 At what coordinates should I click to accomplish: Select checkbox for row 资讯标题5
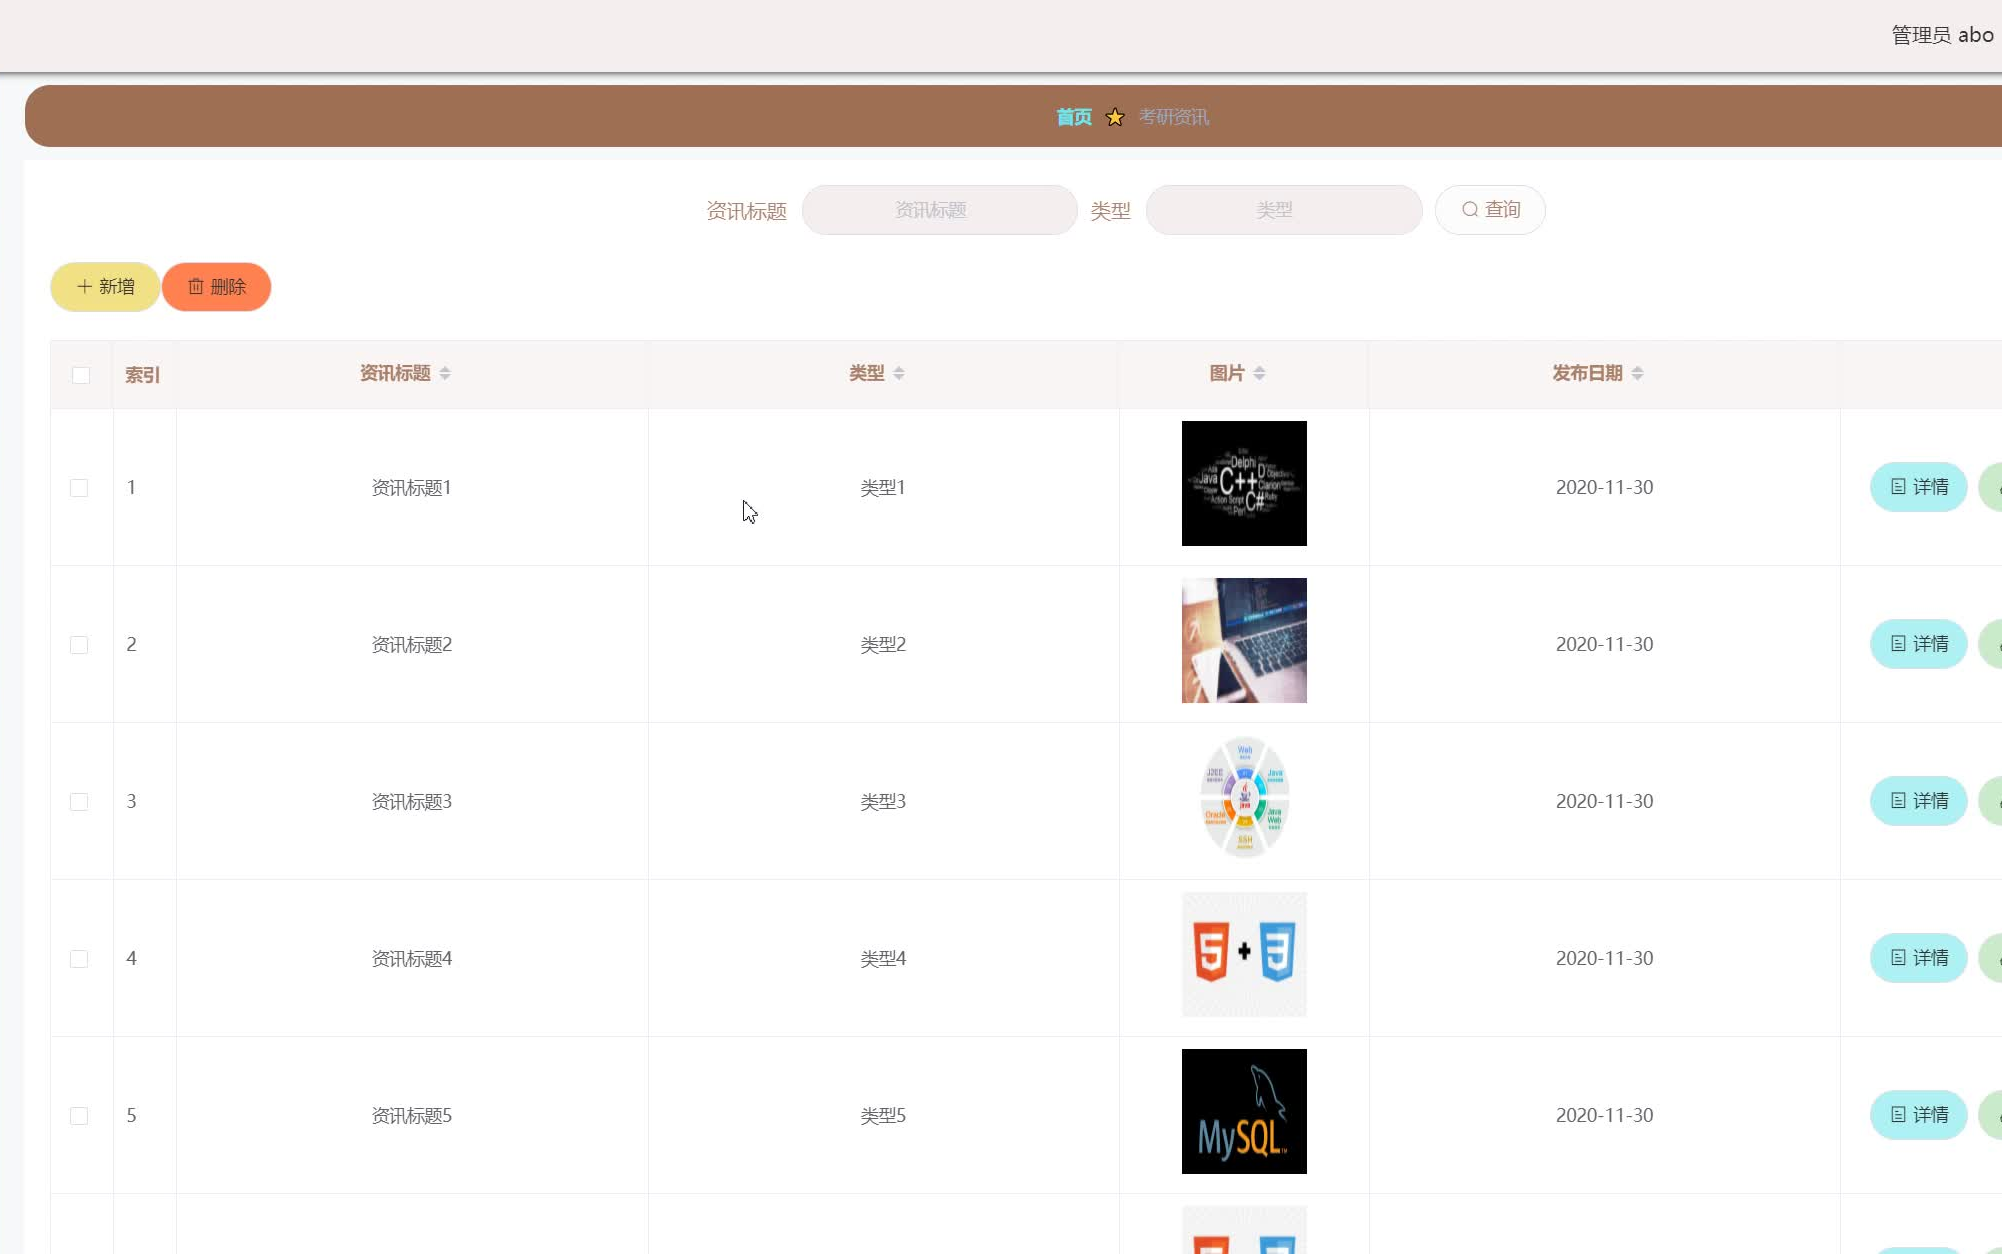click(79, 1116)
